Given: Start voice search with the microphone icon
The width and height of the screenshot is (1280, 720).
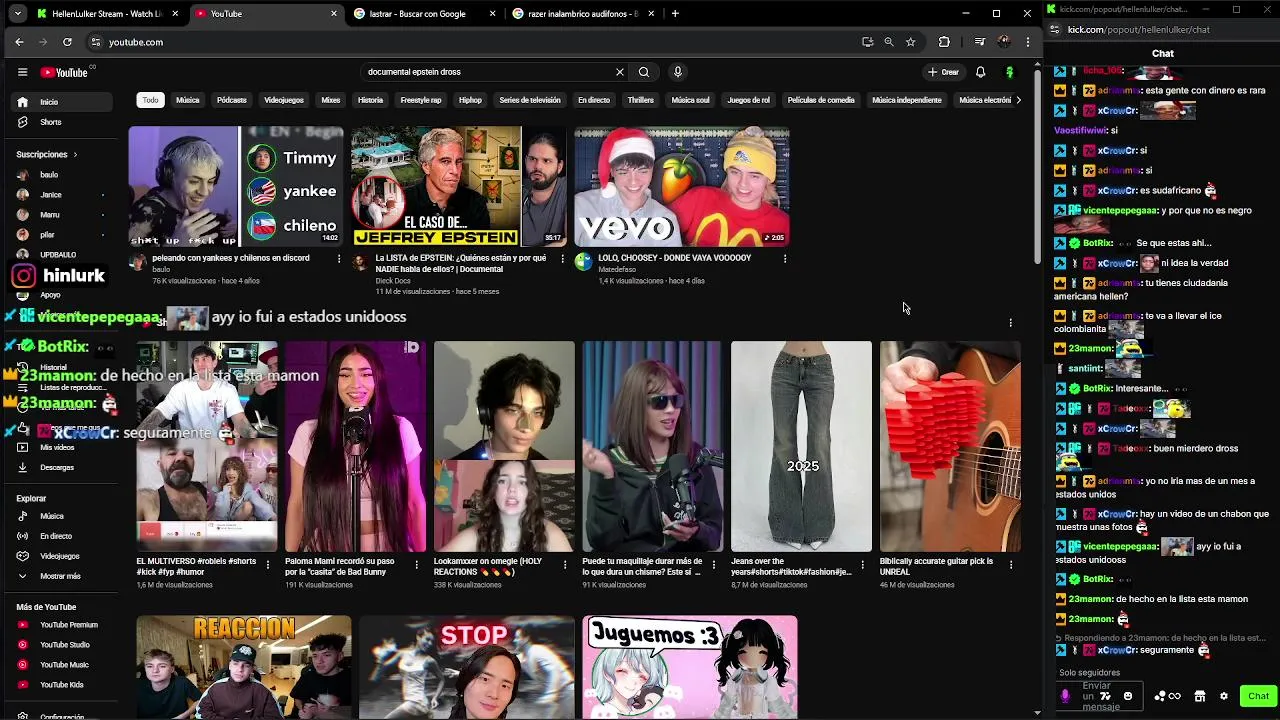Looking at the screenshot, I should tap(677, 72).
